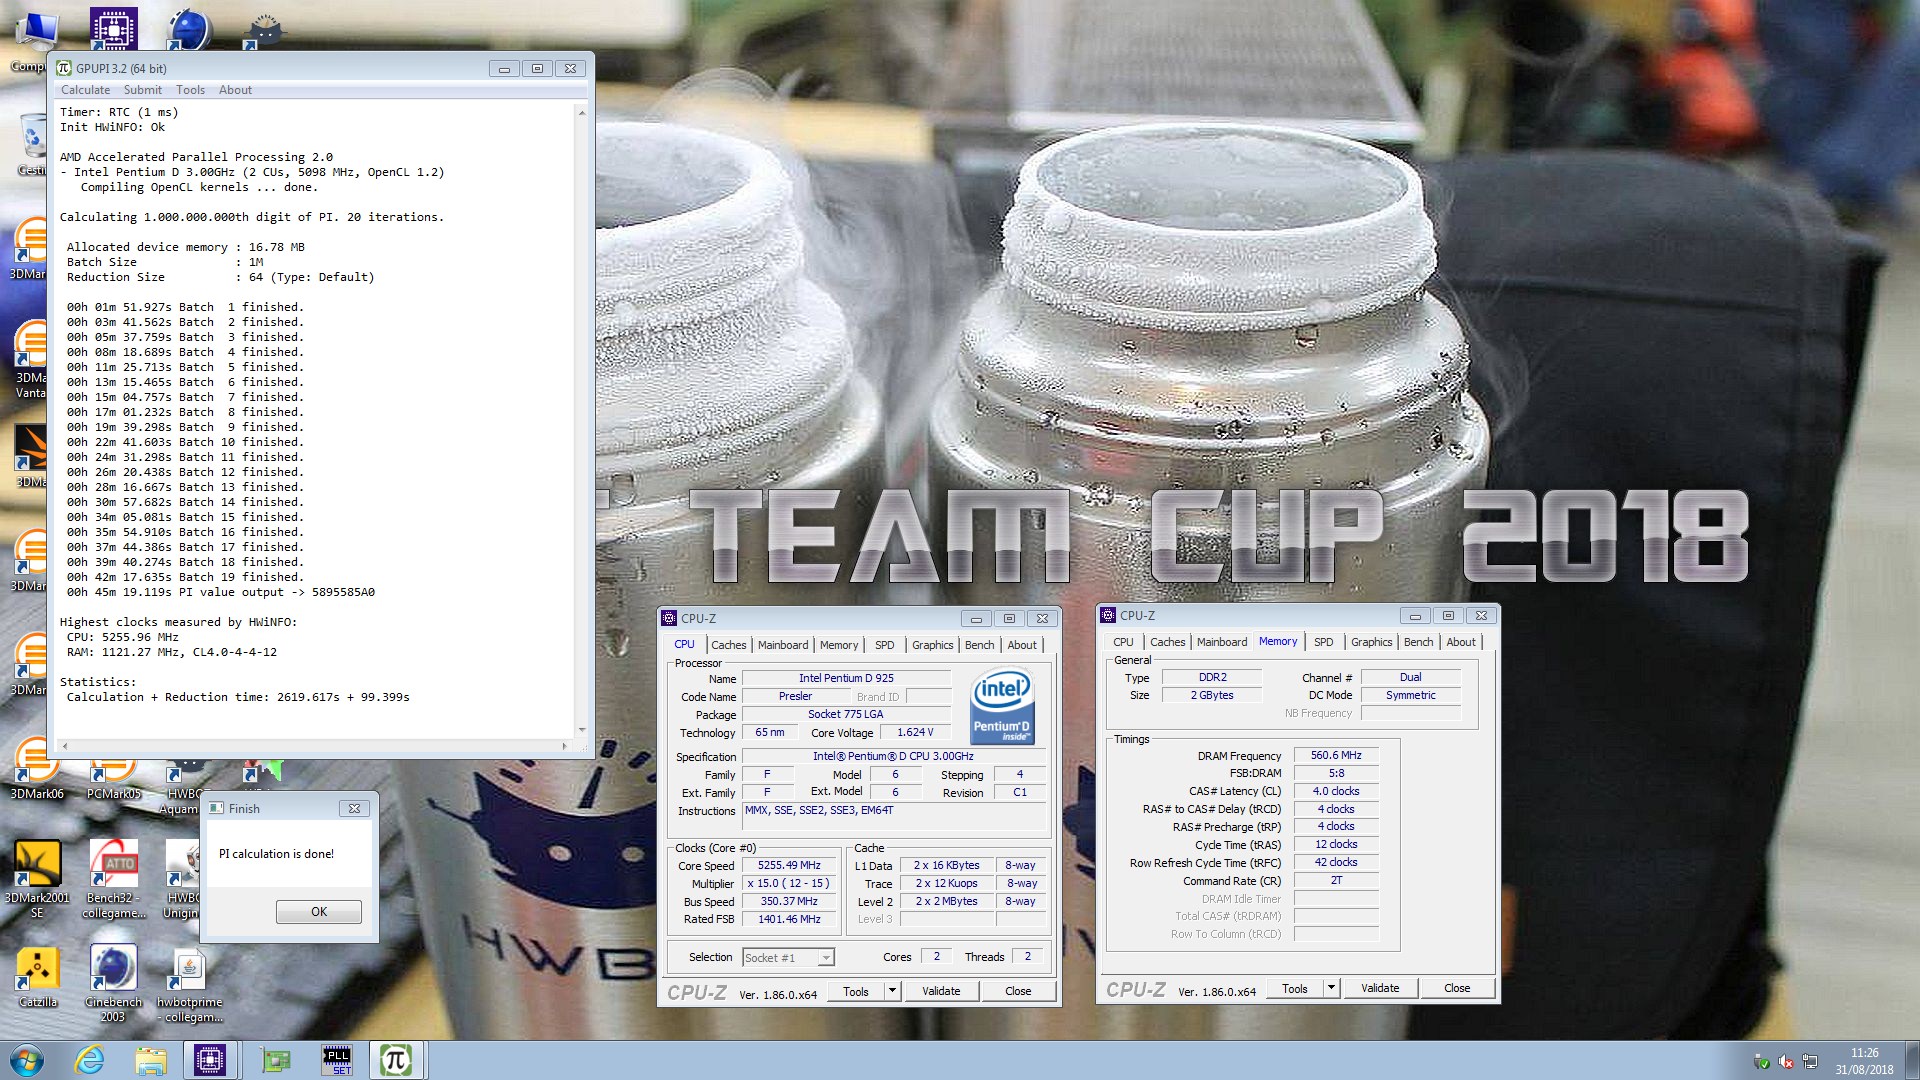Click the green shield tray icon
Viewport: 1920px width, 1080px height.
click(x=1762, y=1062)
